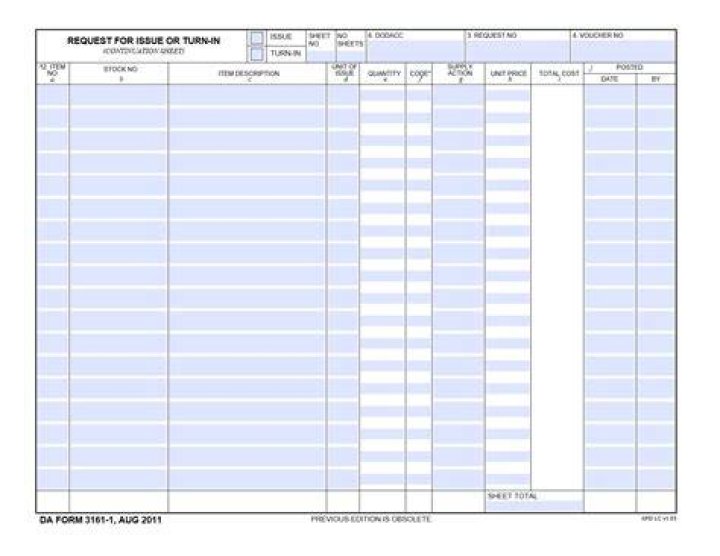Image resolution: width=720 pixels, height=556 pixels.
Task: Focus the REQUEST NO input field
Action: click(x=518, y=51)
